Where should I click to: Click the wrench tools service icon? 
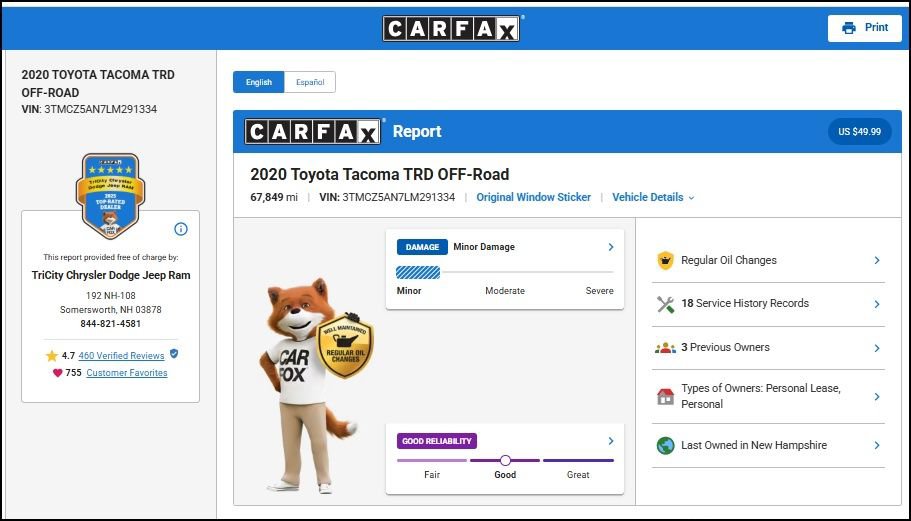click(665, 304)
